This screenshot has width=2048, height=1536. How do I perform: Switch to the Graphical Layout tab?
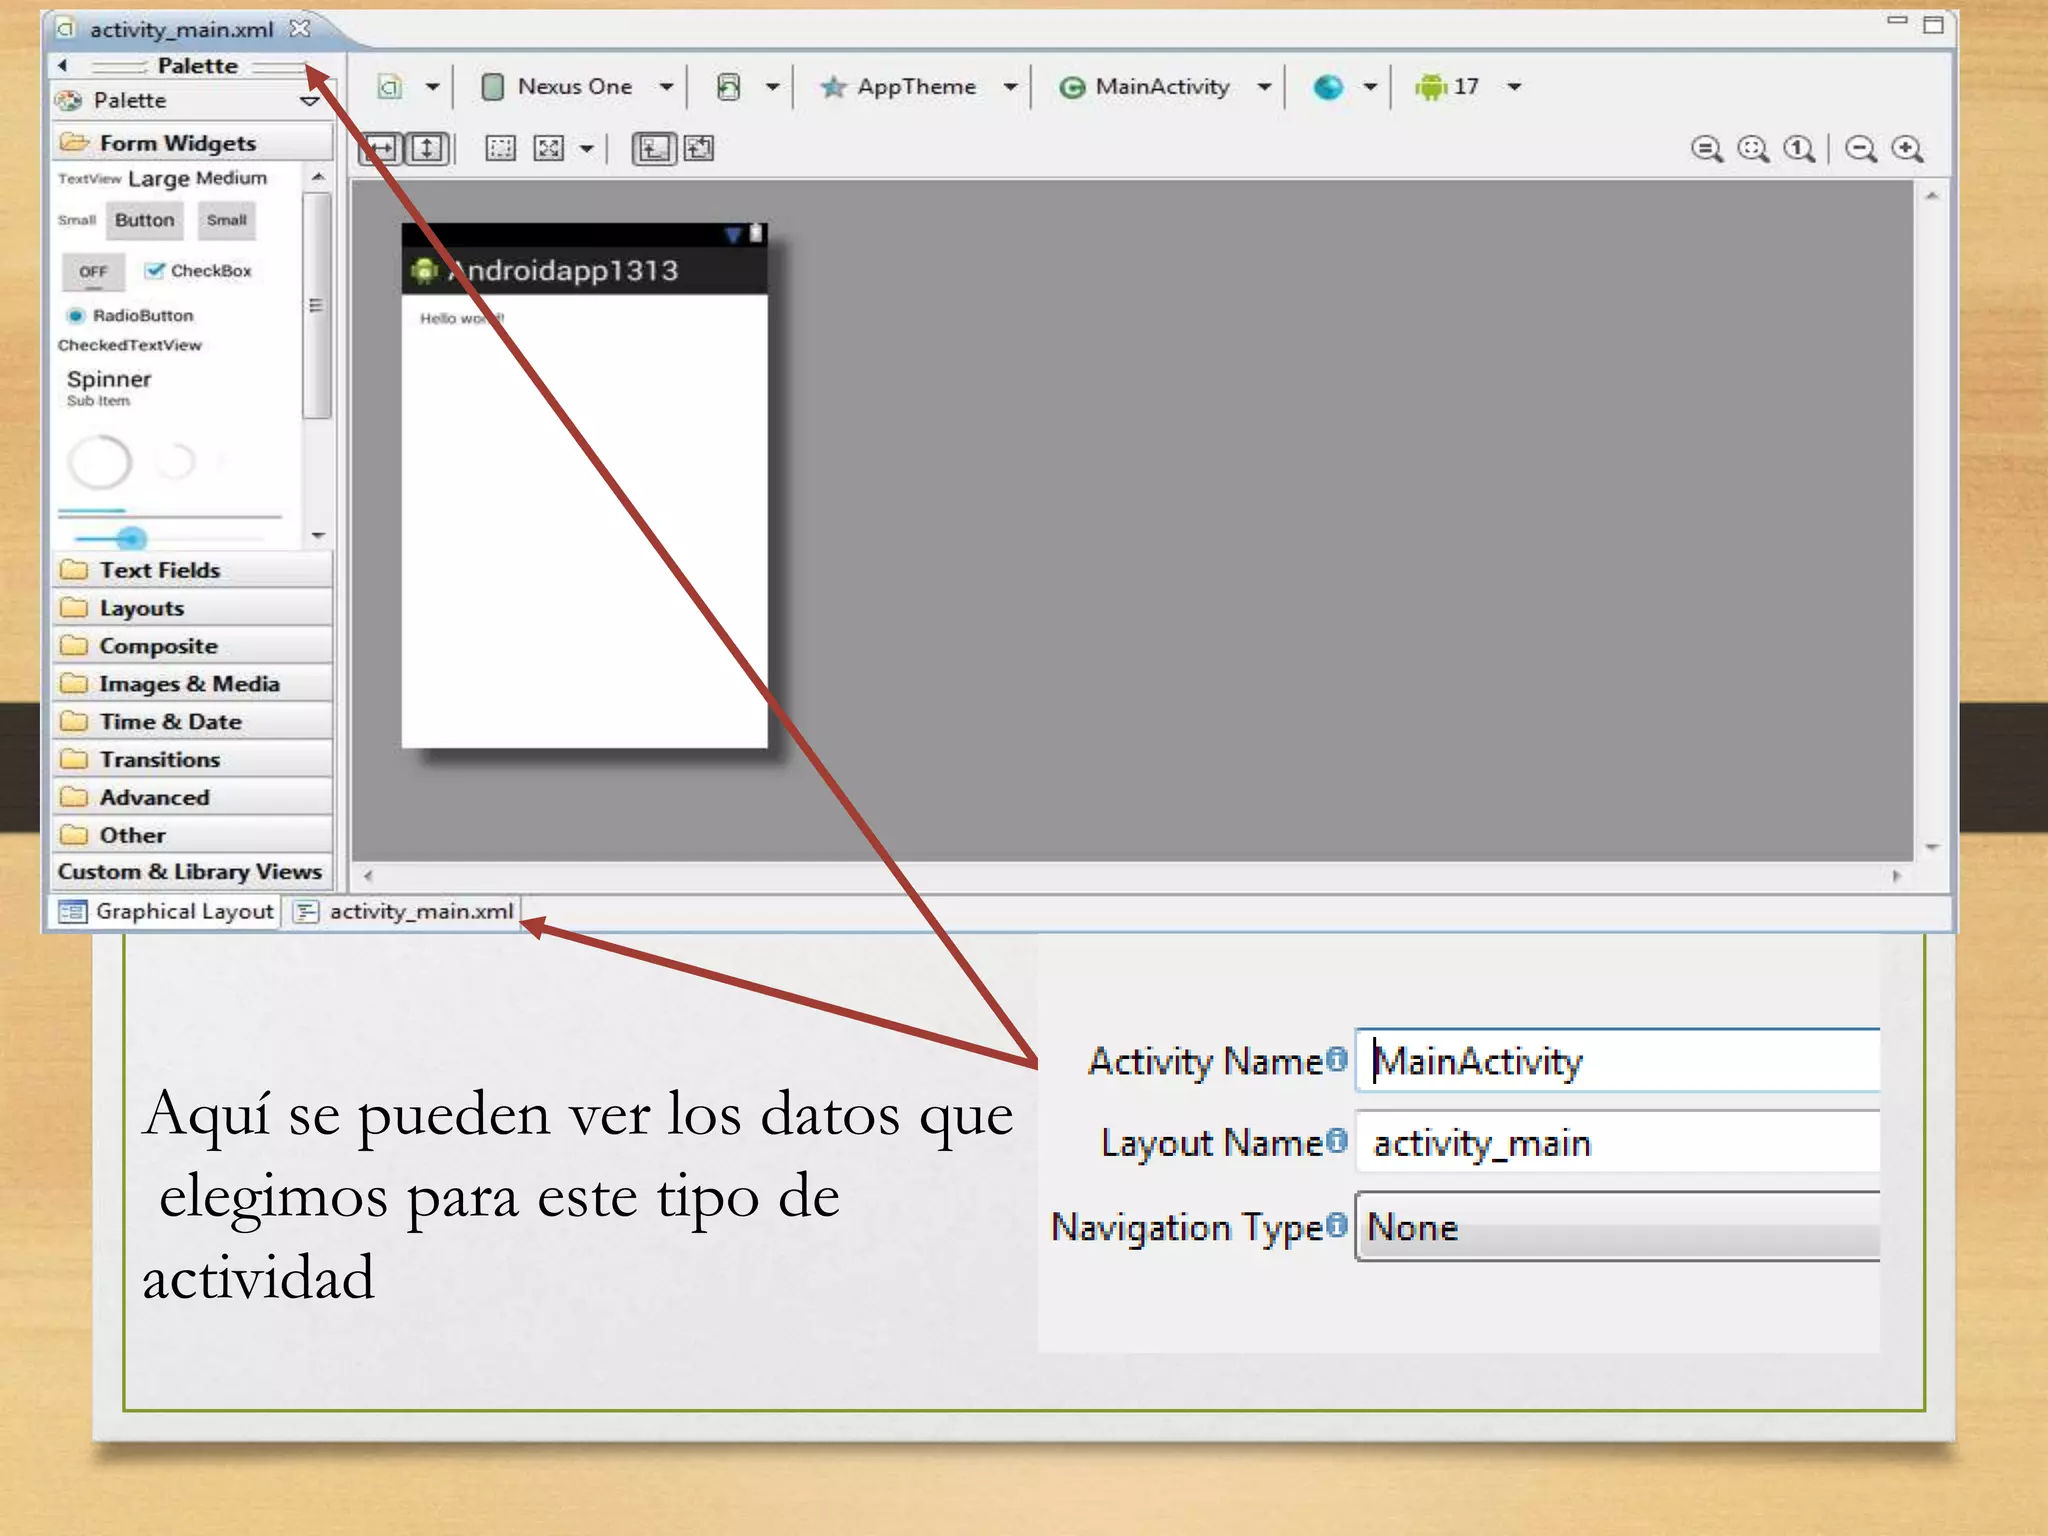(166, 911)
